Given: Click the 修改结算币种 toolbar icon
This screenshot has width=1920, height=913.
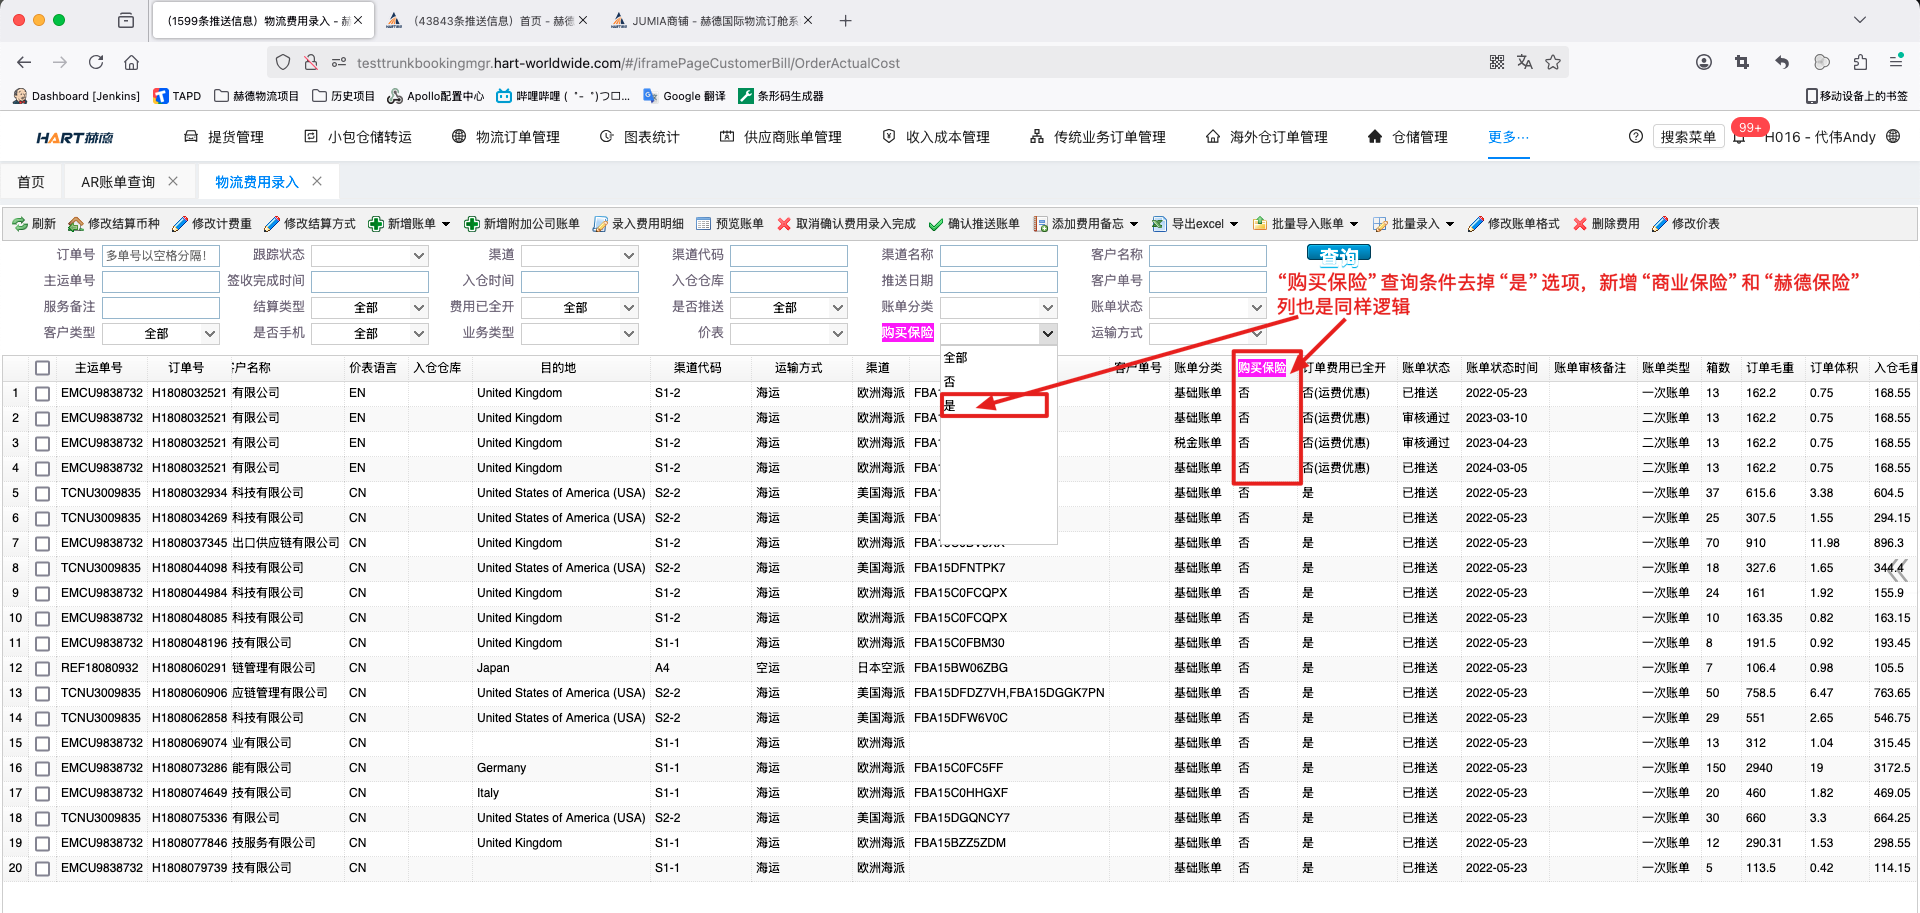Looking at the screenshot, I should [76, 224].
